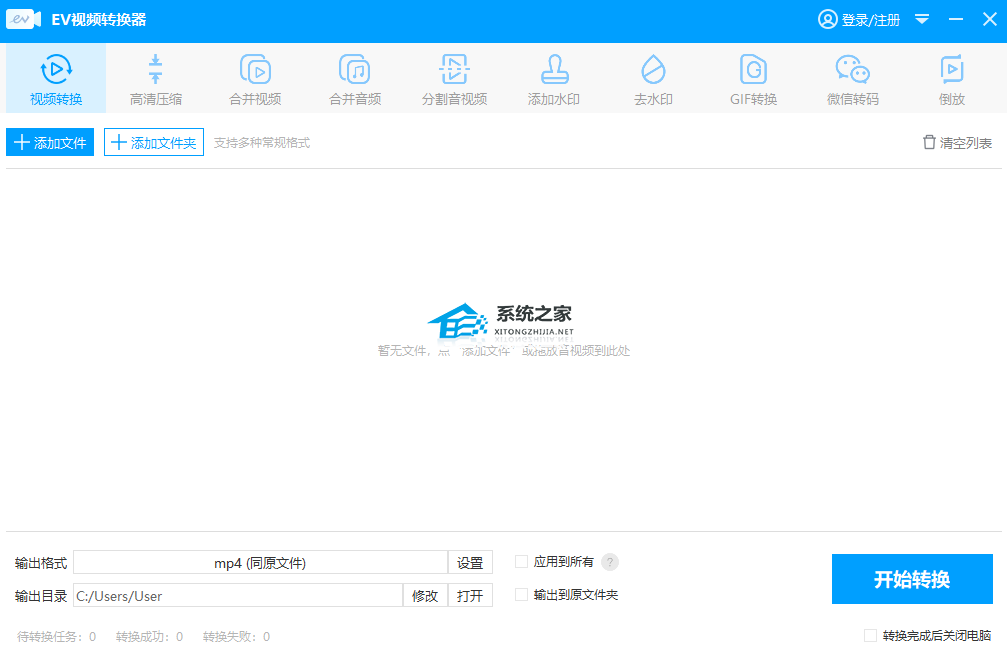Viewport: 1007px width, 651px height.
Task: Open the 高清压缩 HD compress tool
Action: (x=155, y=78)
